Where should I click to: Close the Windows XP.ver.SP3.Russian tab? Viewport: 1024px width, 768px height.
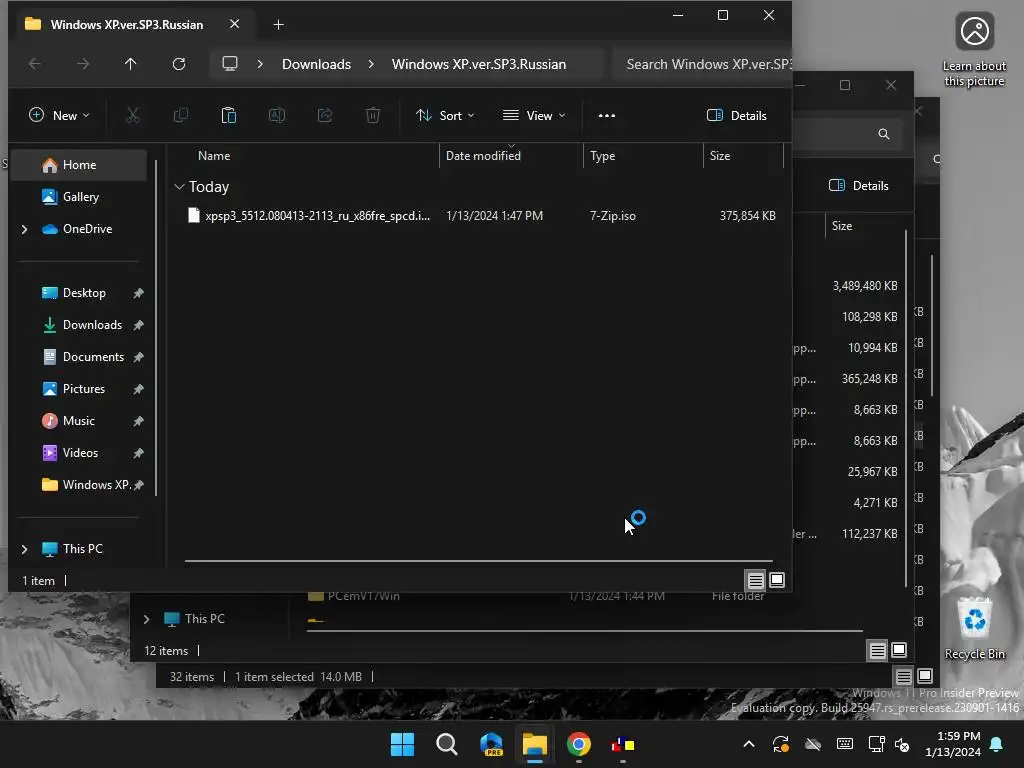coord(234,24)
